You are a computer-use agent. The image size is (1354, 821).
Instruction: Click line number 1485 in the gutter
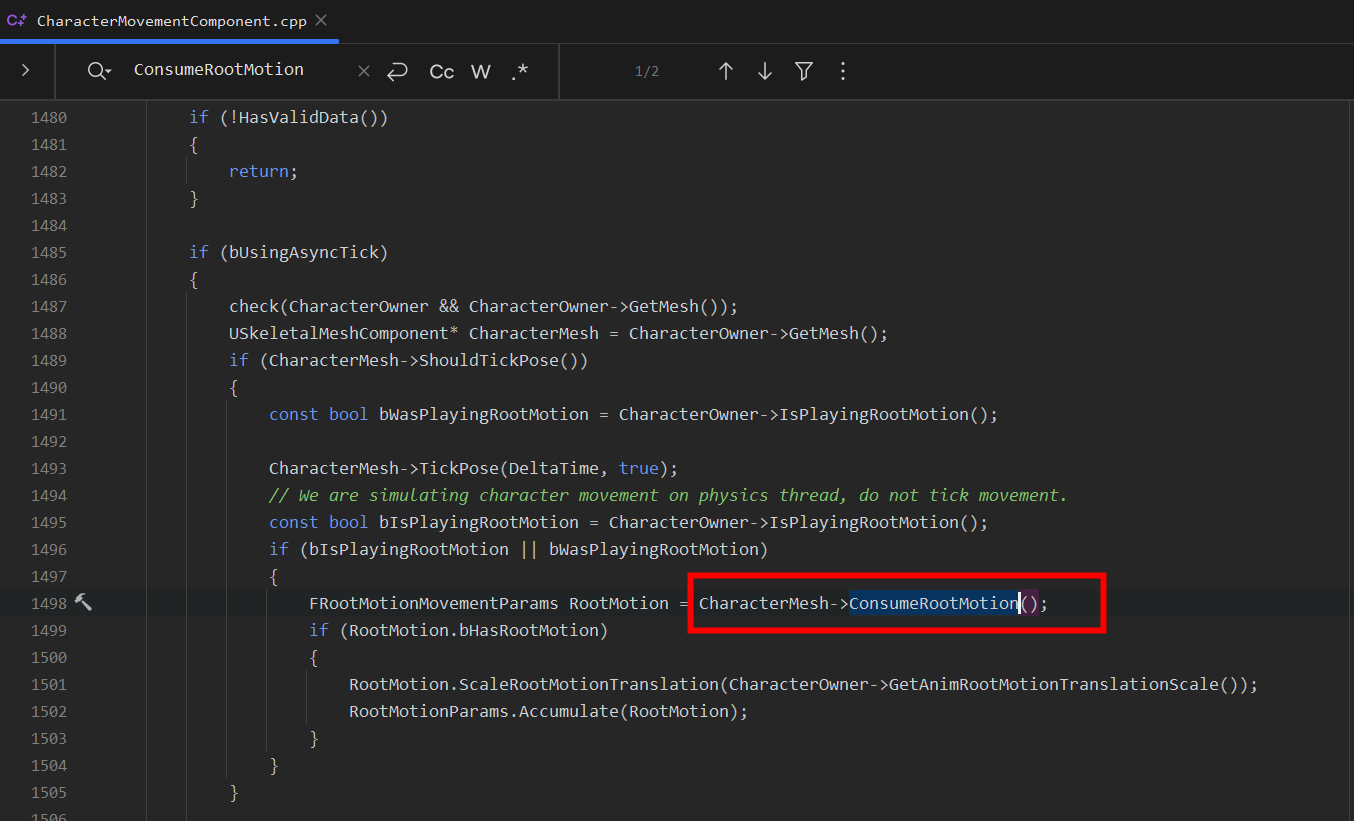(x=49, y=252)
